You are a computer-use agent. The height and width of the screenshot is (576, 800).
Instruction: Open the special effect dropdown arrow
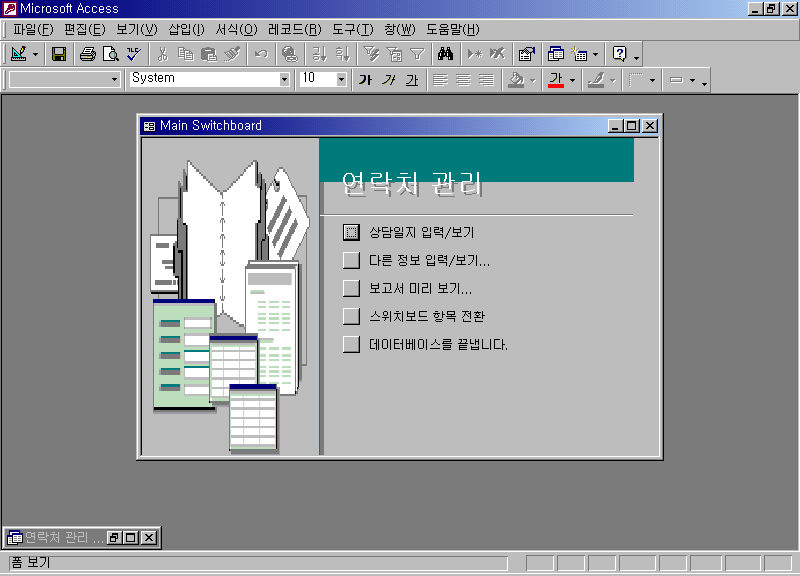tap(692, 80)
